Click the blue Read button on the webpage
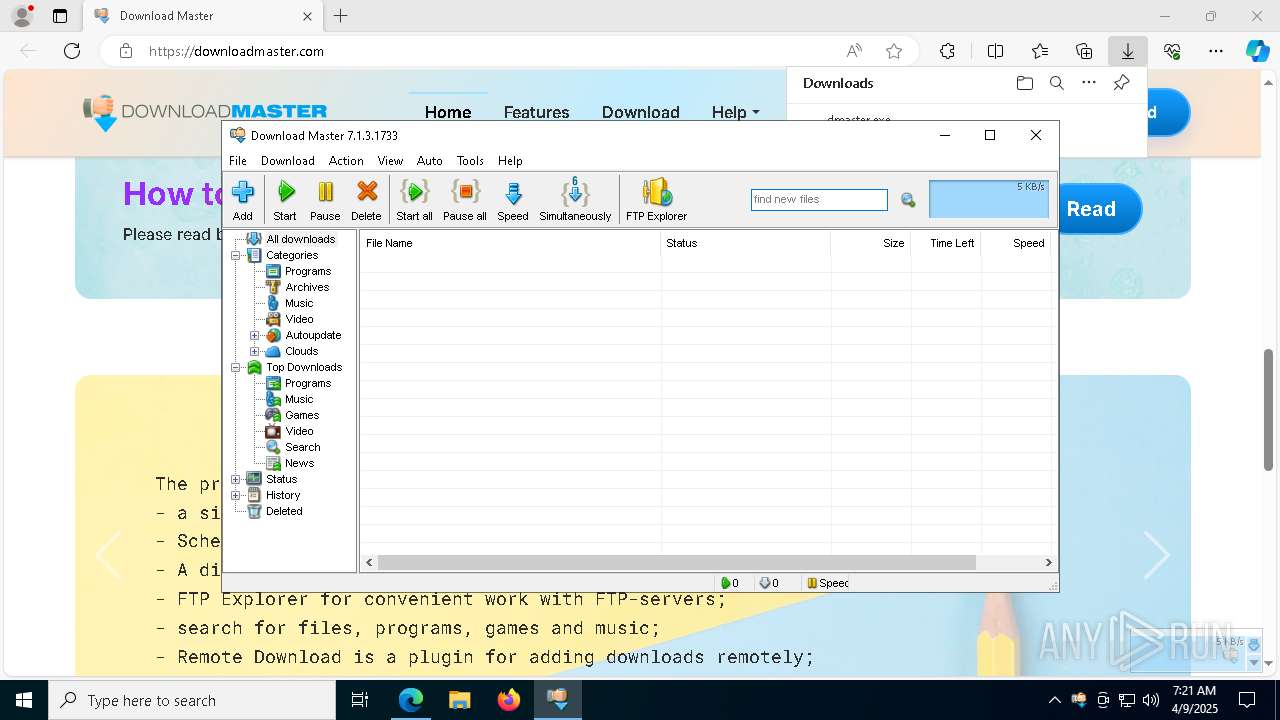 click(1100, 209)
